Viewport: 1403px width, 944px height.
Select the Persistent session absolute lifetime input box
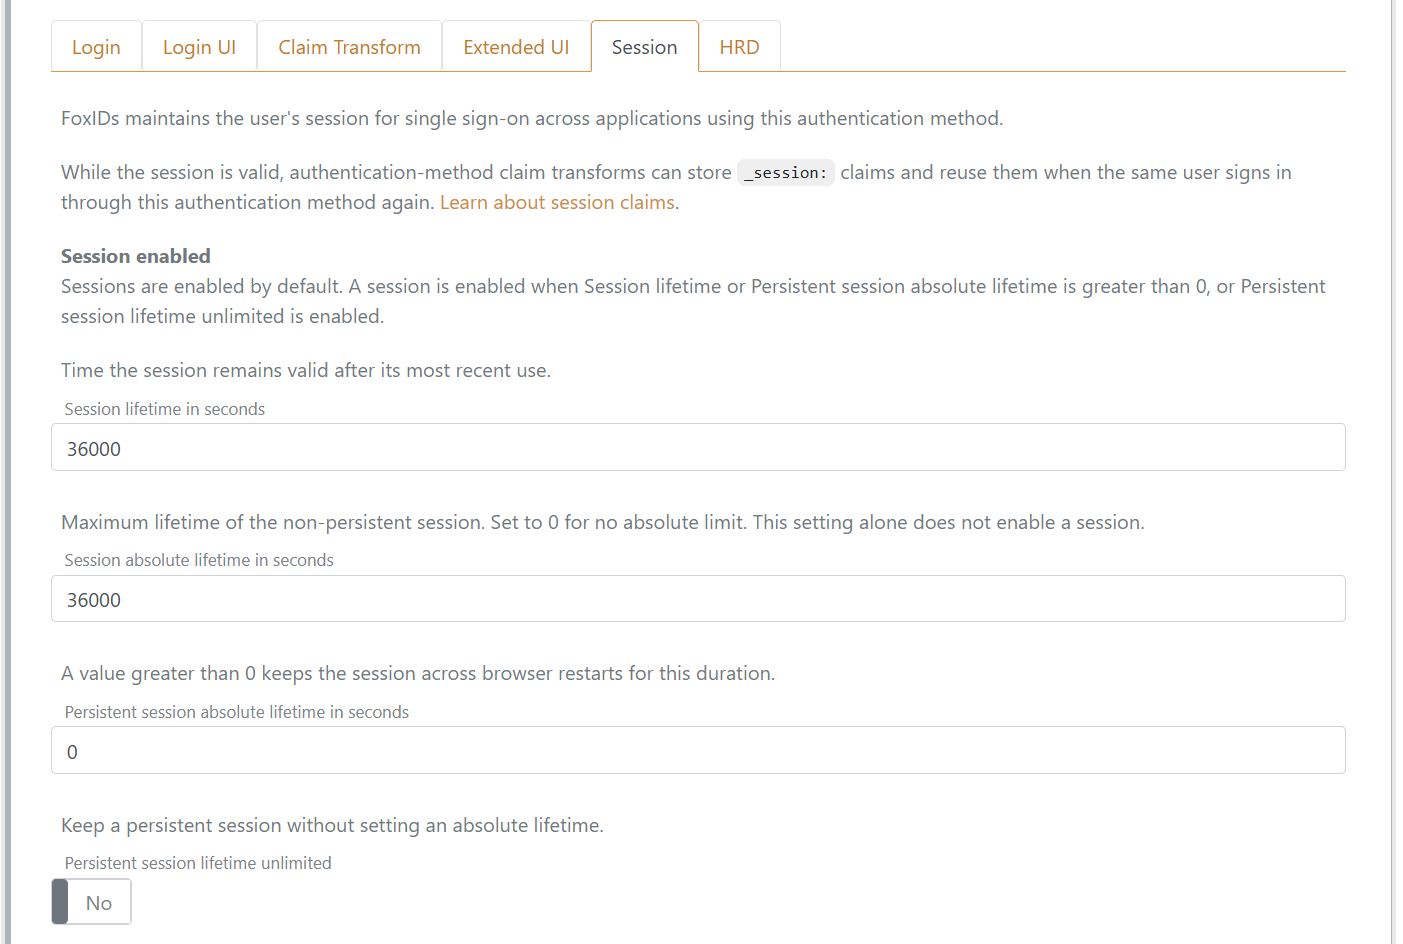[698, 751]
